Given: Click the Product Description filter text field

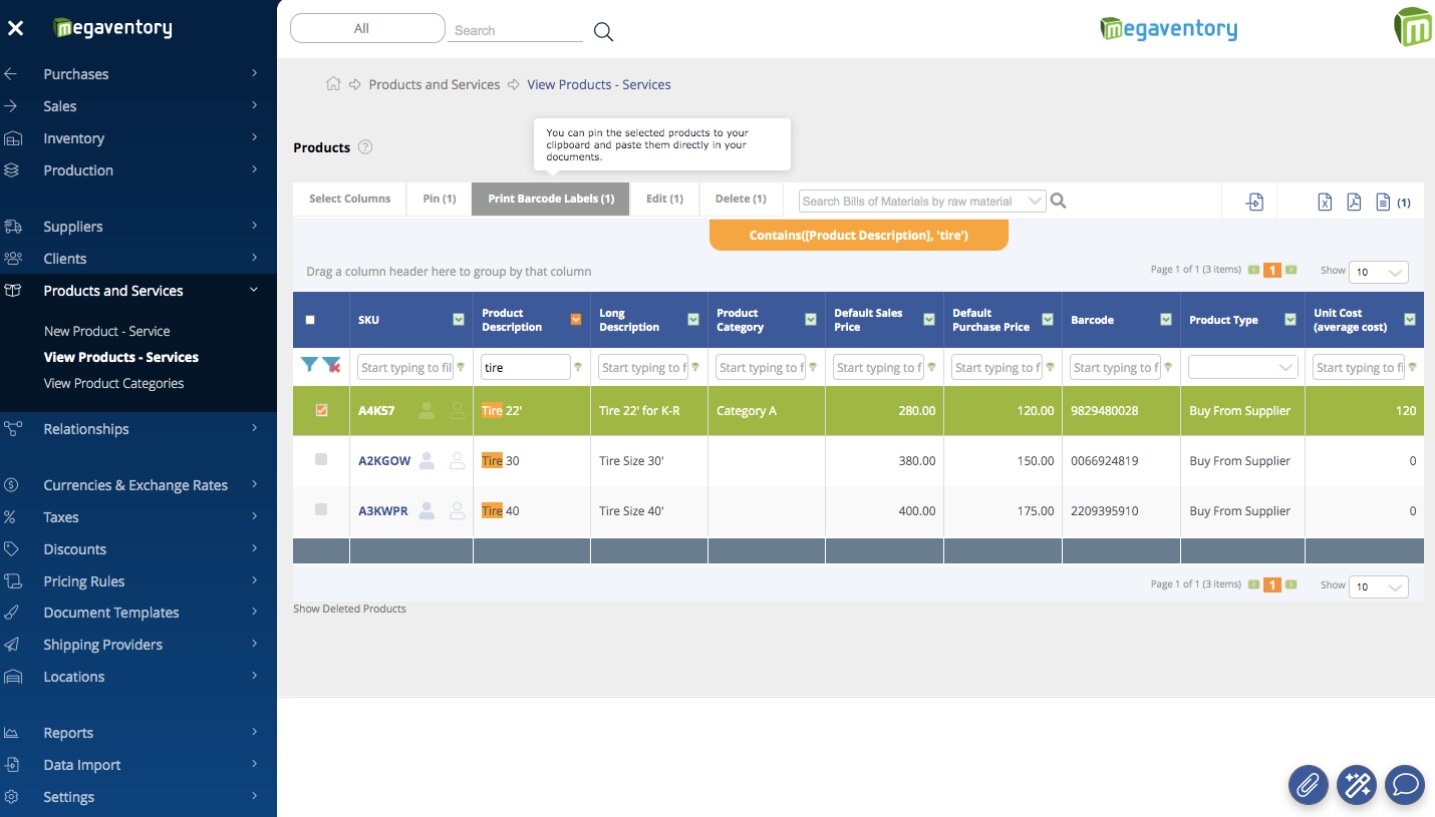Looking at the screenshot, I should coord(525,367).
